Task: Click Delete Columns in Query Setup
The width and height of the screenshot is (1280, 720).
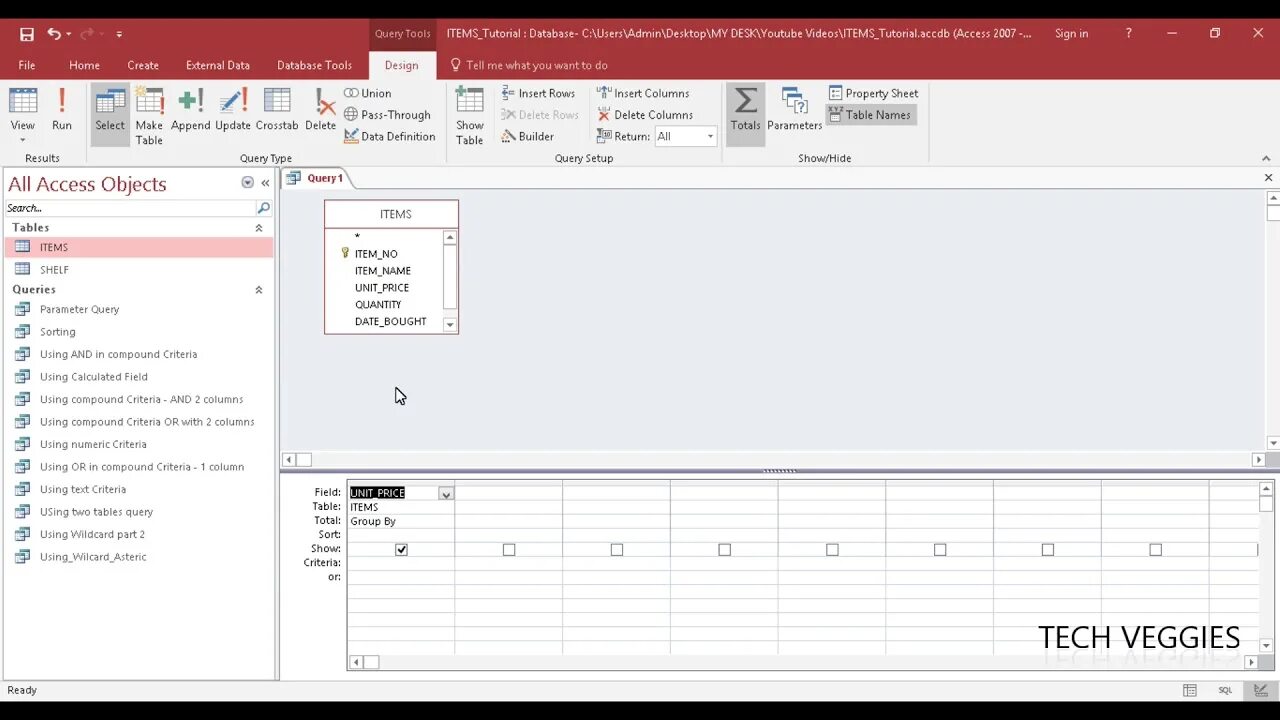Action: (x=645, y=115)
